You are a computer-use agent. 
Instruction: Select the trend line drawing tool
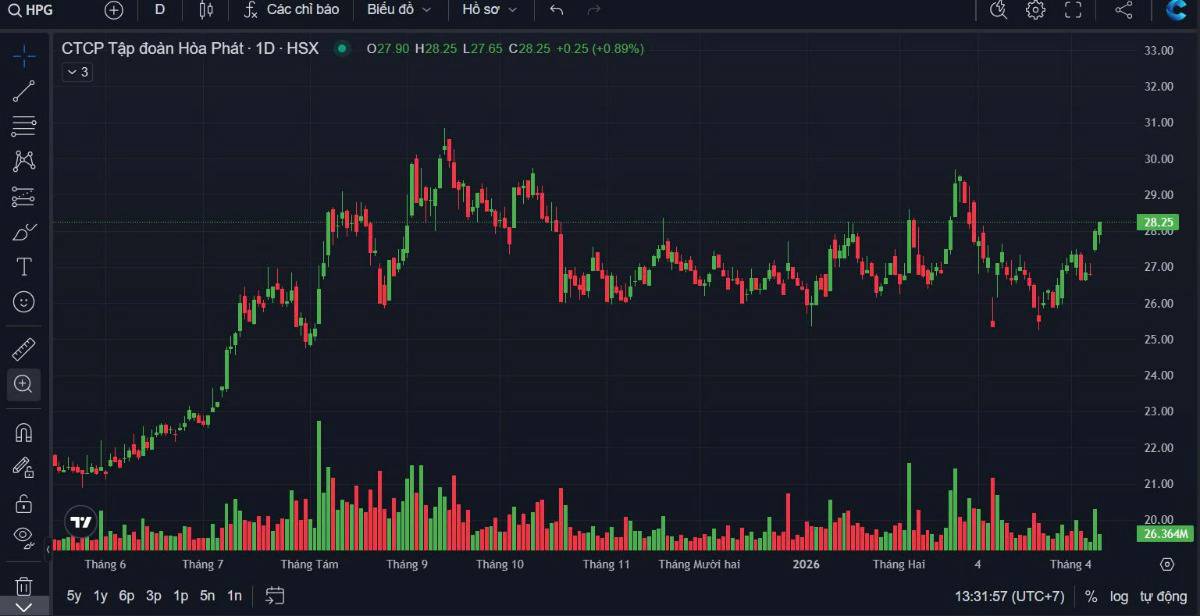coord(24,92)
